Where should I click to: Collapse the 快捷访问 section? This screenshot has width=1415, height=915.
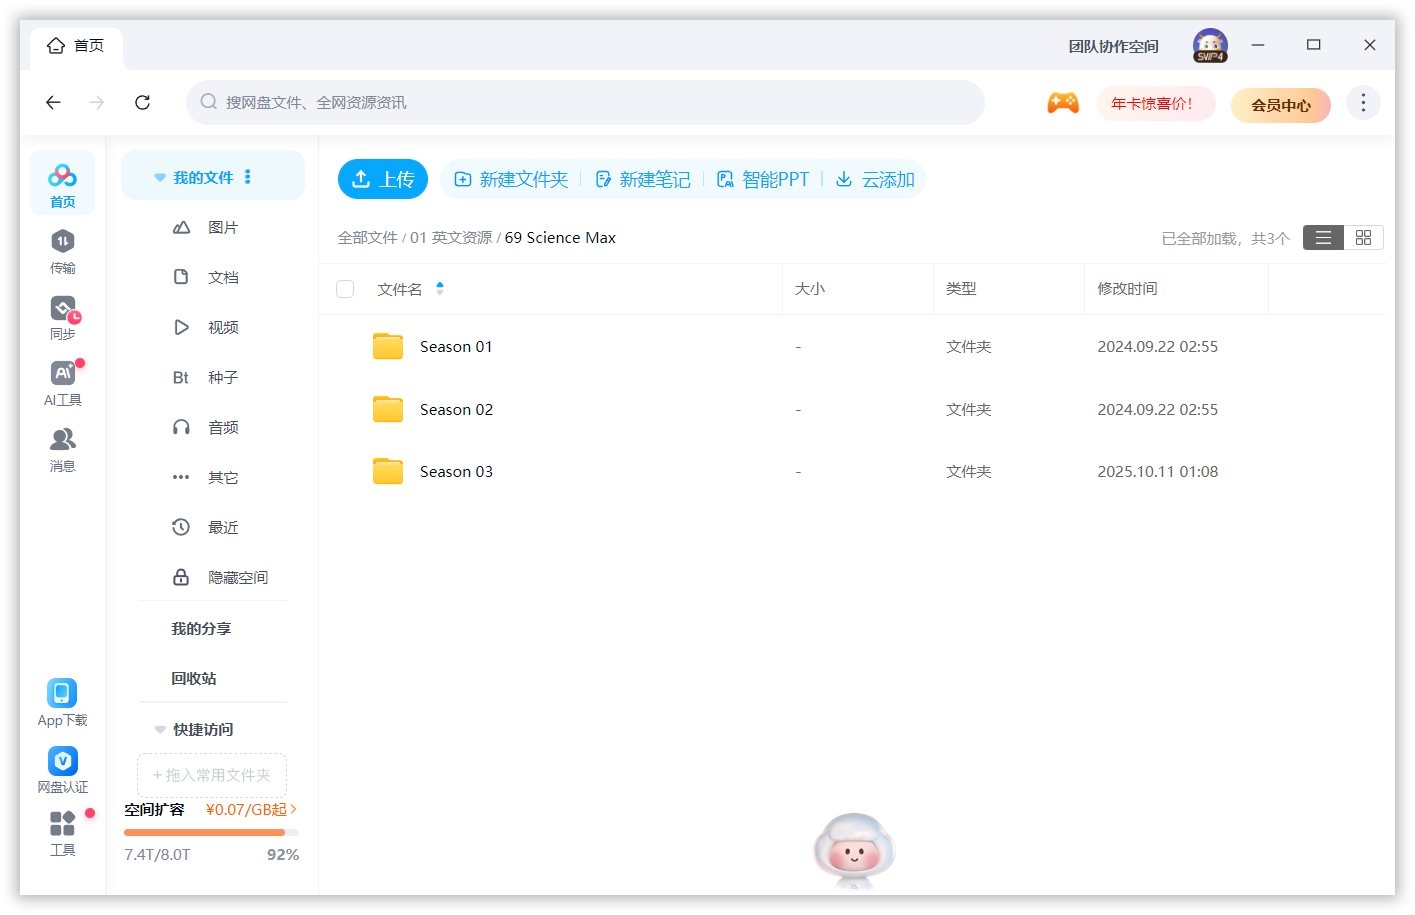[x=160, y=729]
